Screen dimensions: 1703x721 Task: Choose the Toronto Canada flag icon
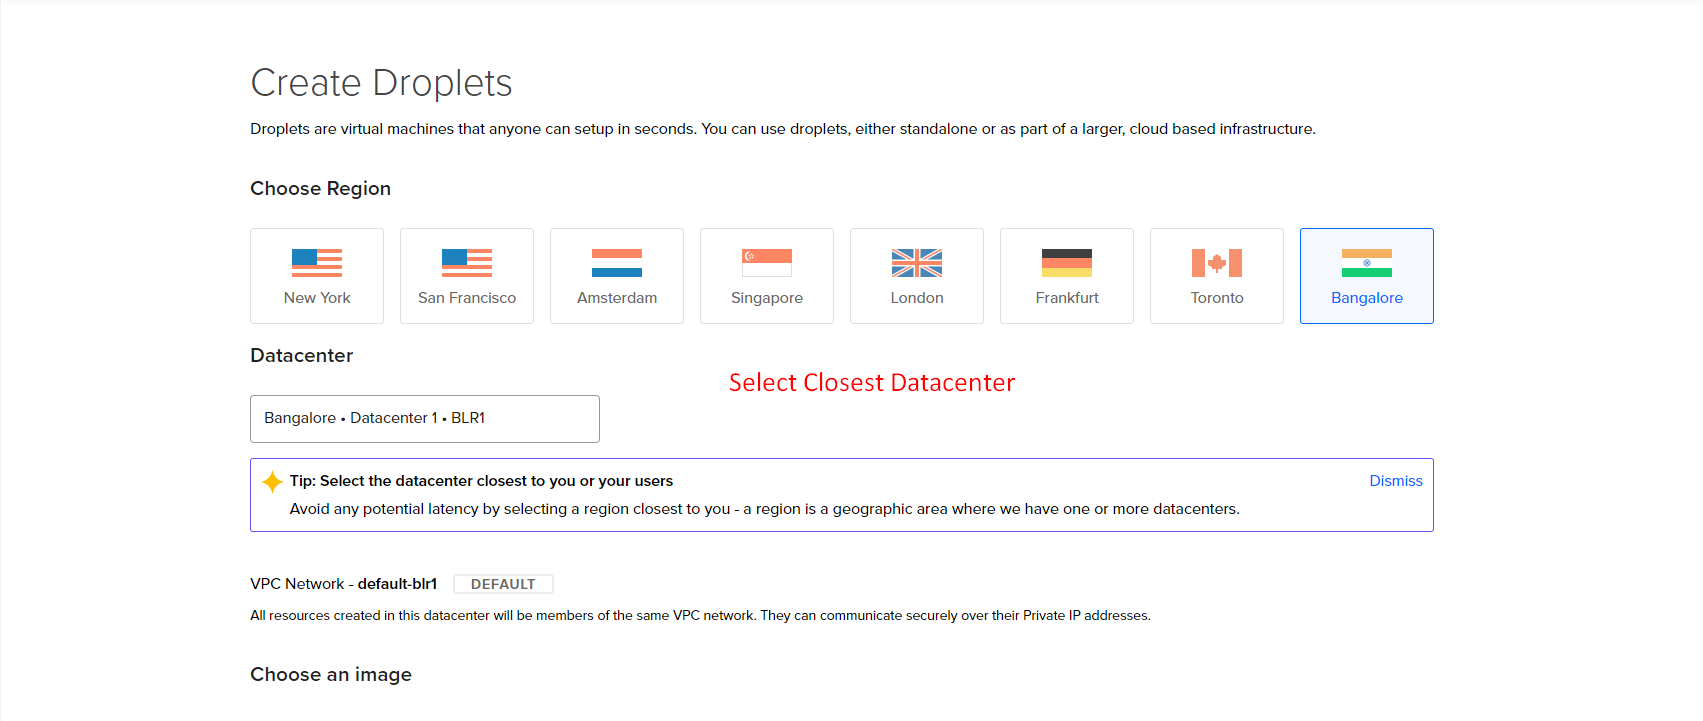click(x=1217, y=263)
